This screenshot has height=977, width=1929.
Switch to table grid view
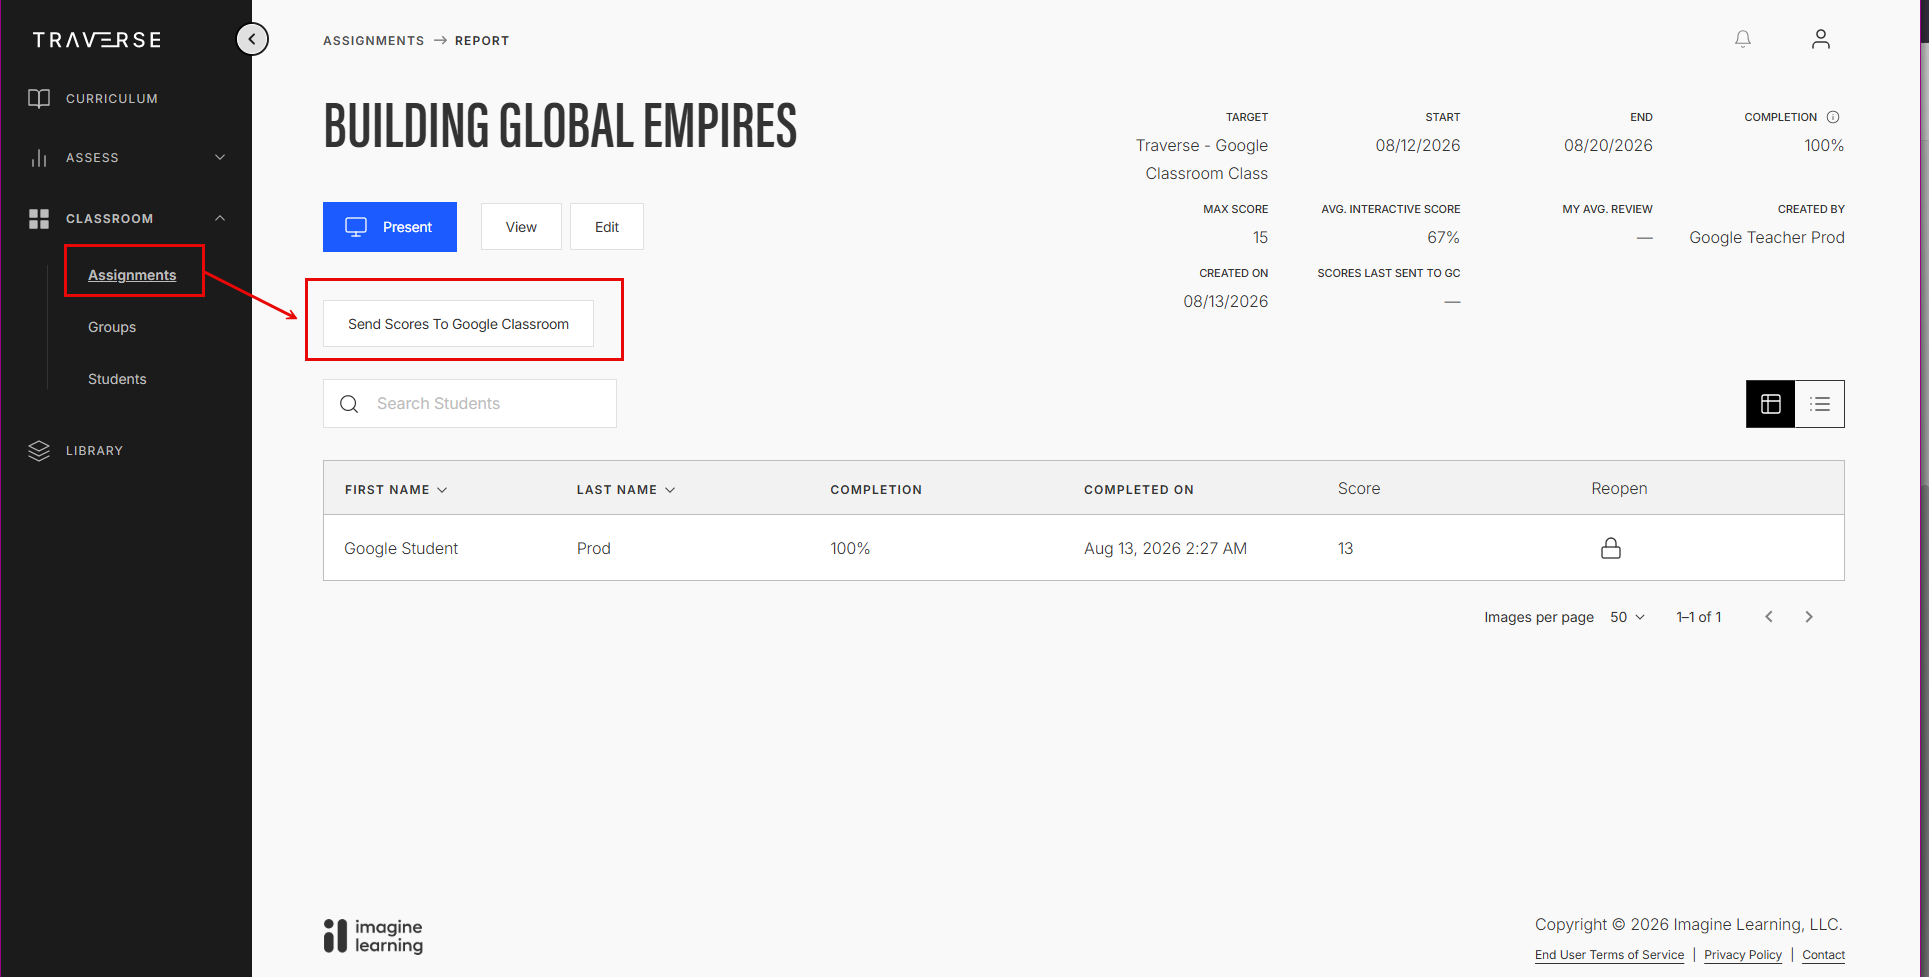(1771, 404)
